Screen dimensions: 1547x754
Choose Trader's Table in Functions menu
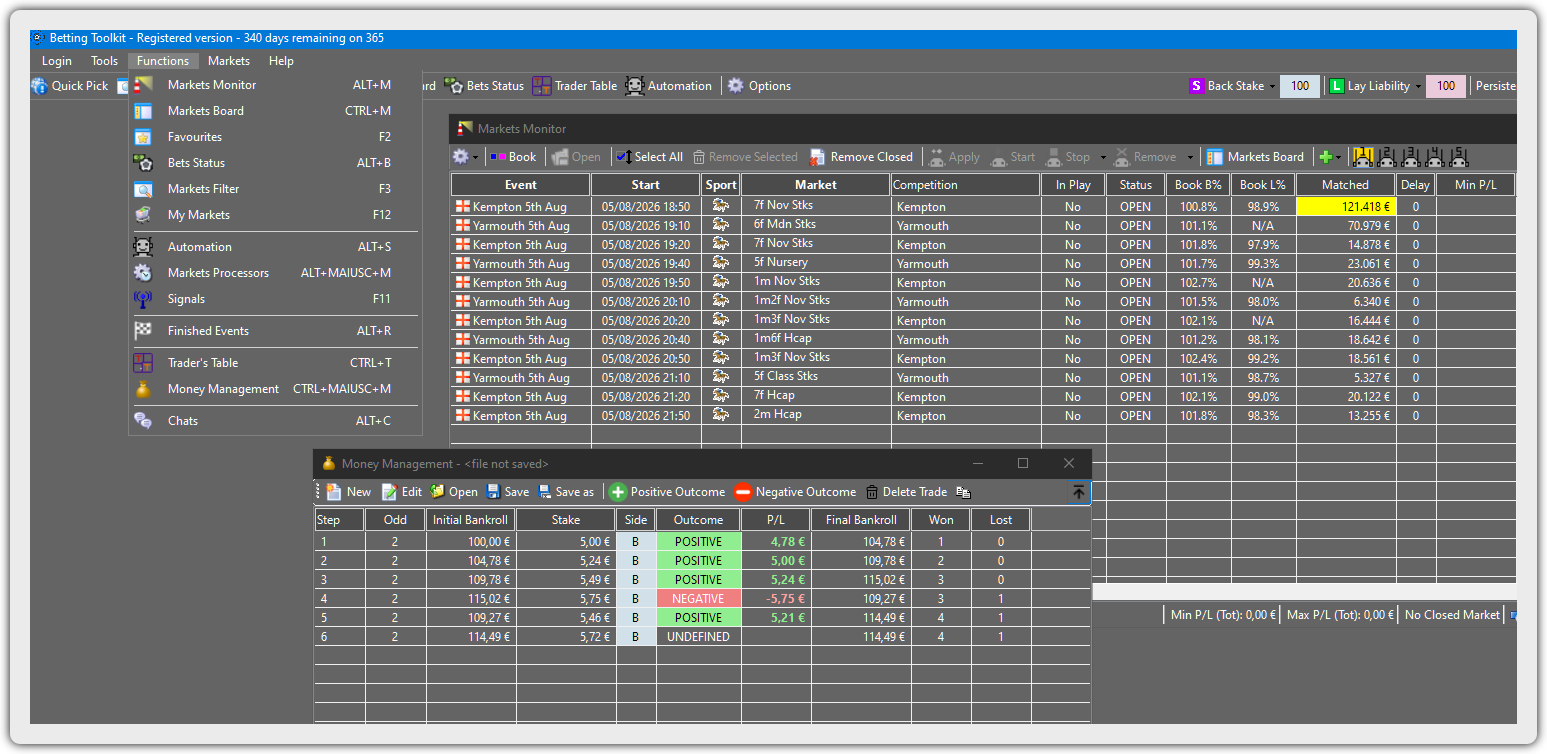[x=275, y=363]
